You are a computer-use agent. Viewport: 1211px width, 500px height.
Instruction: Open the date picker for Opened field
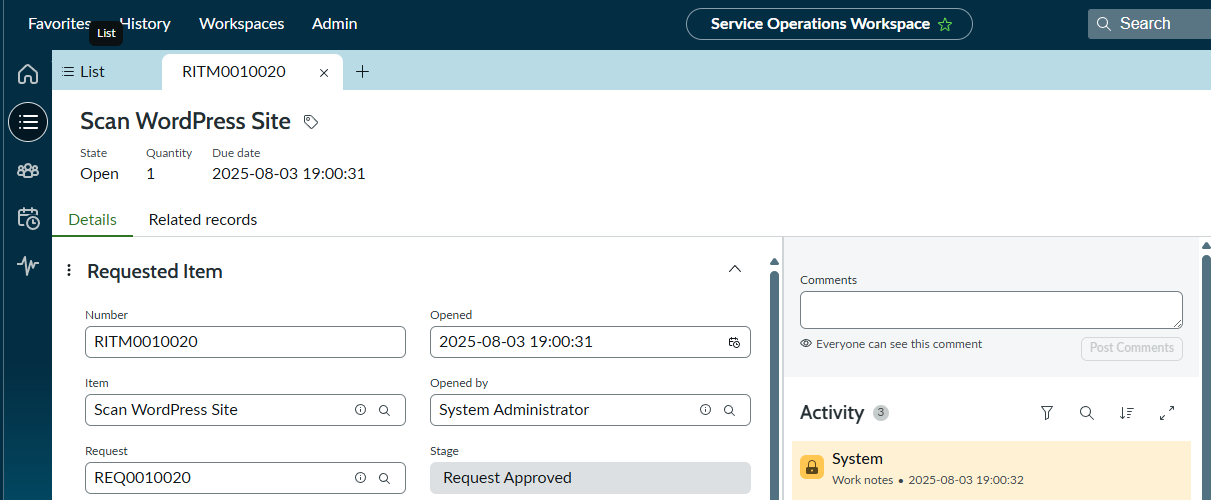point(734,342)
